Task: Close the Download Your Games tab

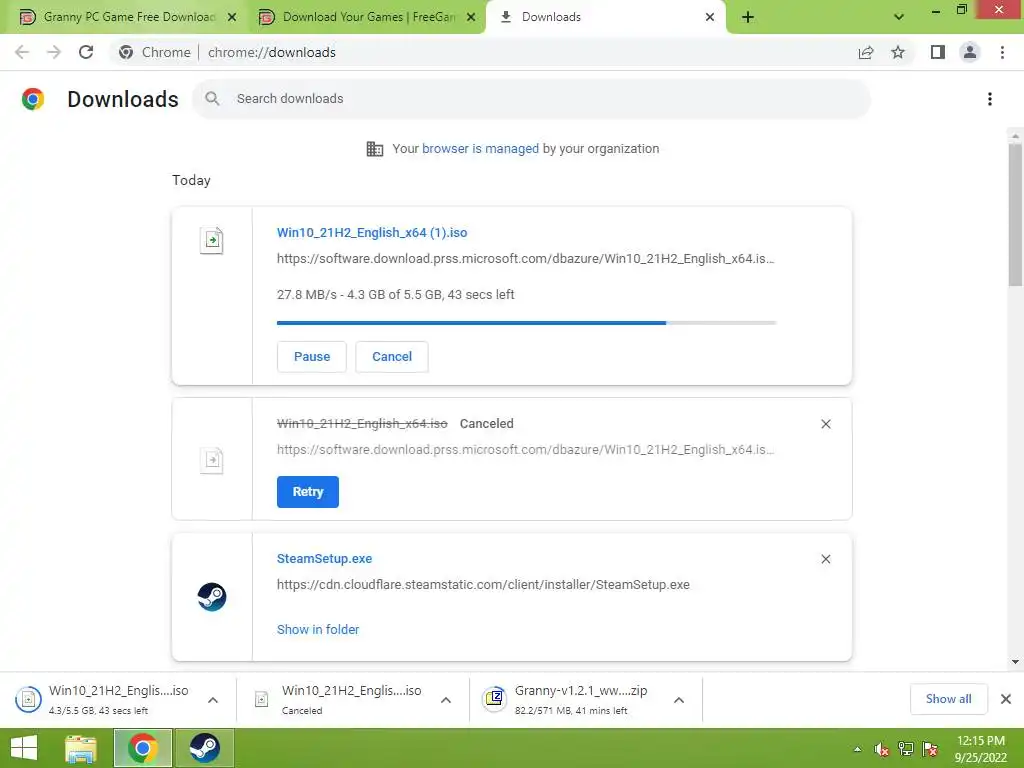Action: pos(471,17)
